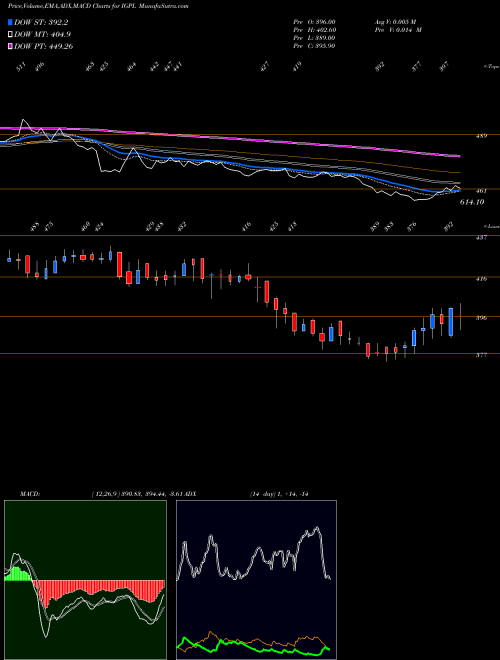Click the 416 candlestick axis label

(481, 279)
